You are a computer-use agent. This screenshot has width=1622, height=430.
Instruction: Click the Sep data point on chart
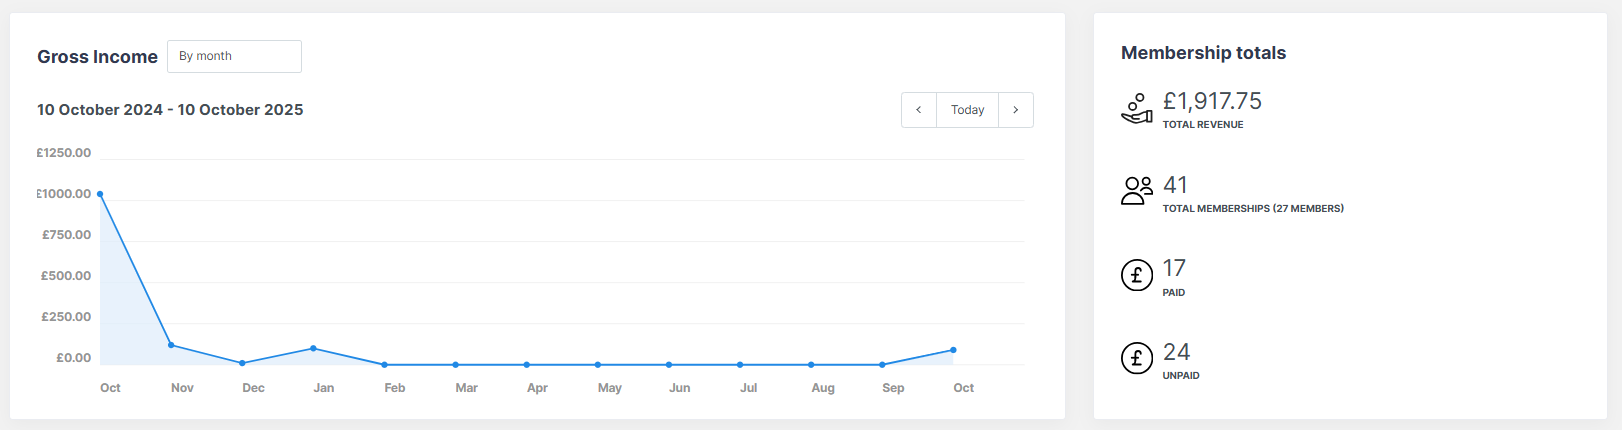882,365
